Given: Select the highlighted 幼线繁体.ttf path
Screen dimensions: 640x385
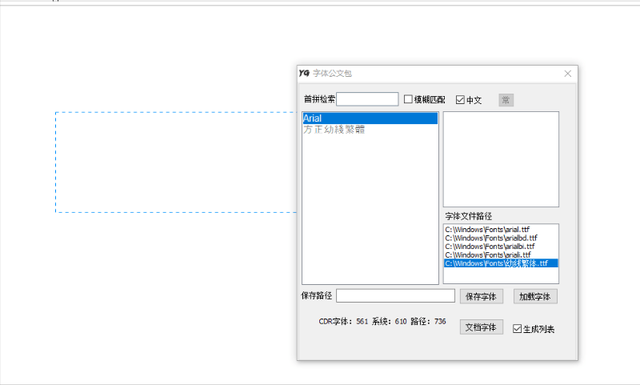Looking at the screenshot, I should tap(501, 263).
